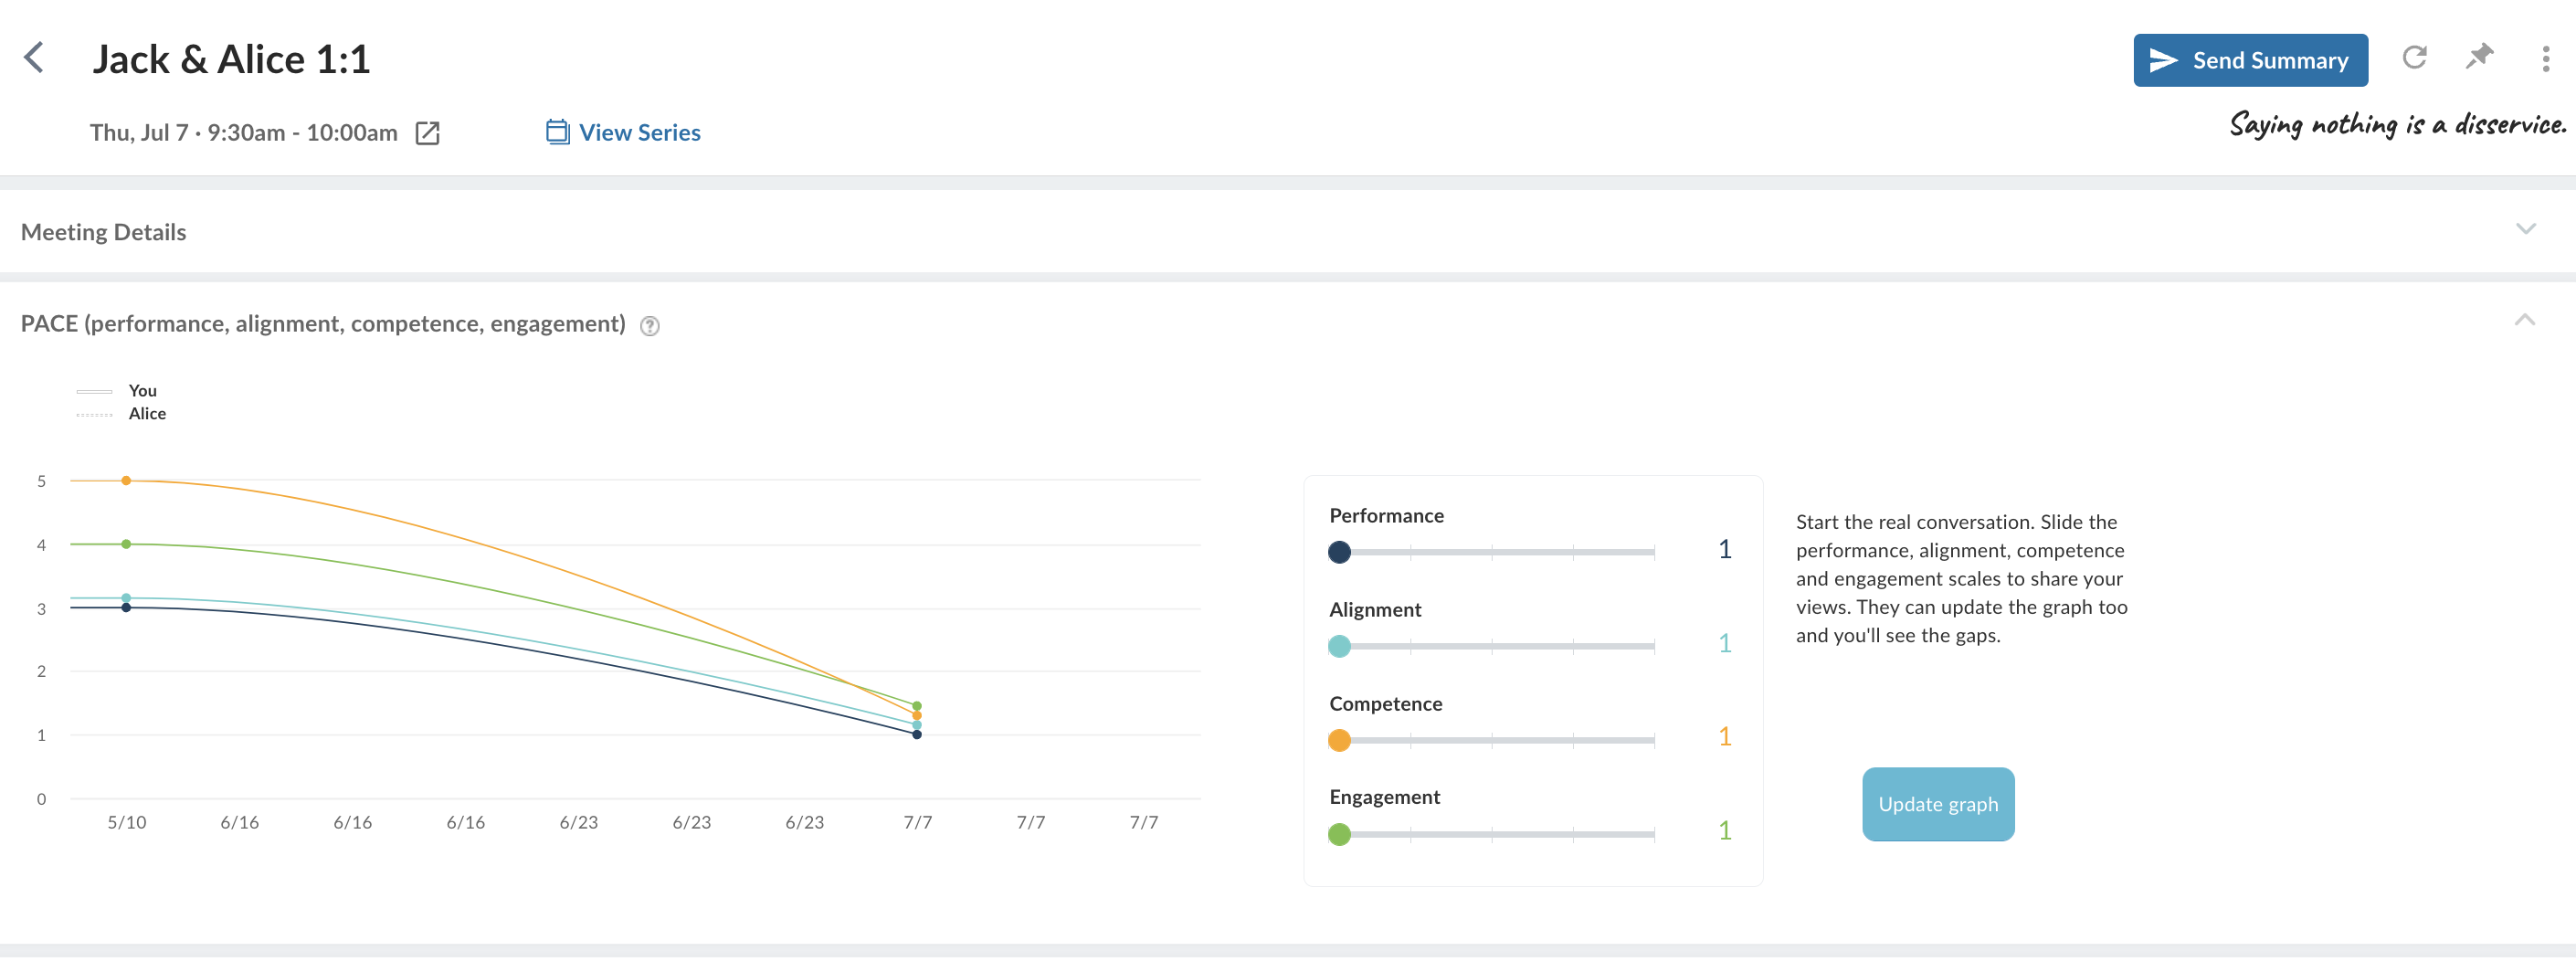Viewport: 2576px width, 972px height.
Task: Open the View Series link
Action: coord(639,133)
